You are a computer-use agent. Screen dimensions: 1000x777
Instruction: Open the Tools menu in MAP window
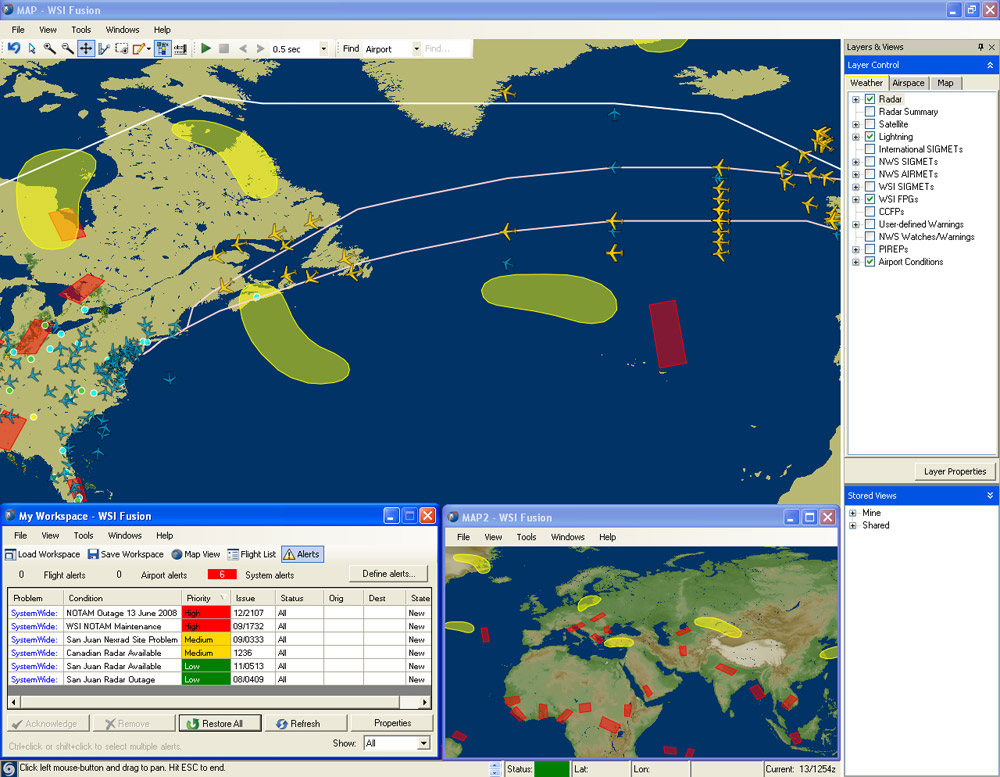coord(81,30)
